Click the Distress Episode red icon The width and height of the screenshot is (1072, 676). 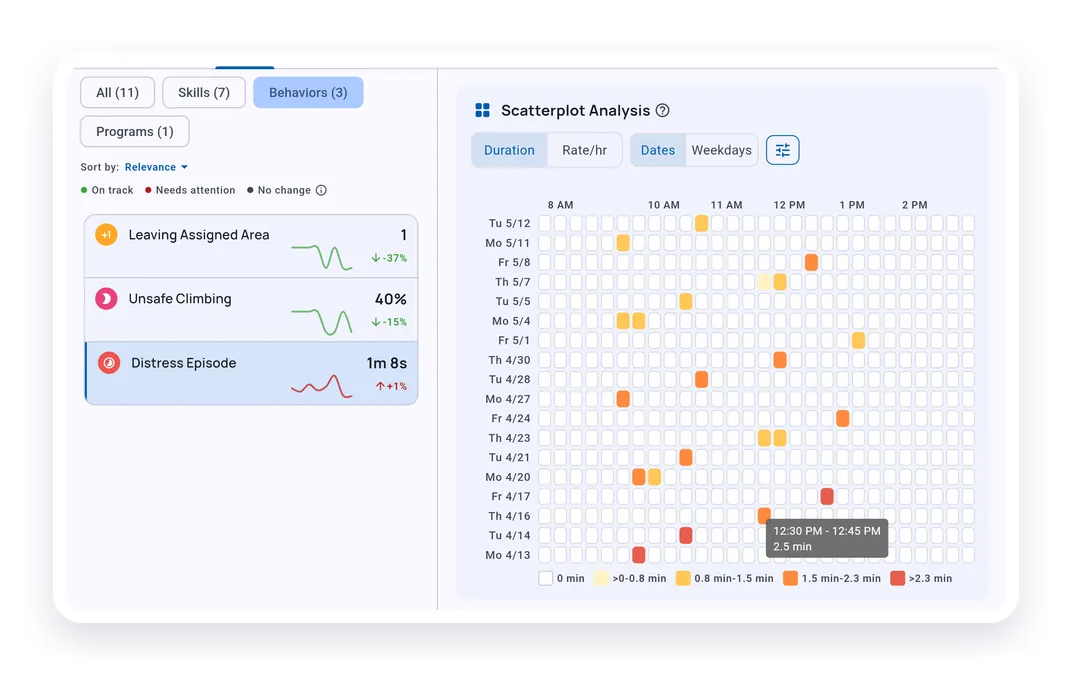(x=109, y=363)
